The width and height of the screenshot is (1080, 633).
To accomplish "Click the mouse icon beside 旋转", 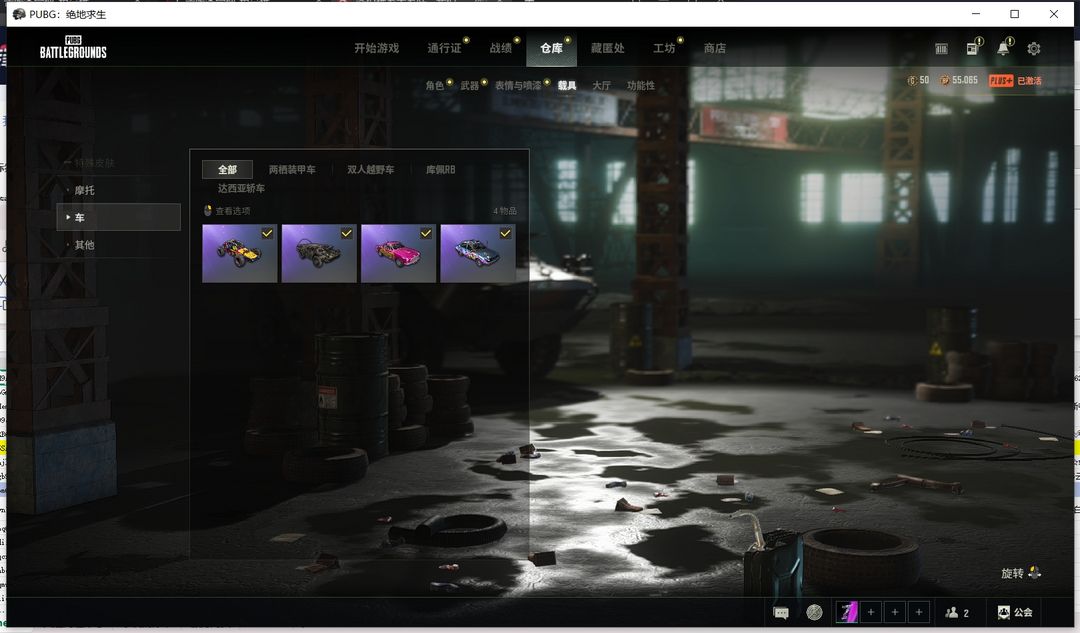I will coord(1034,572).
